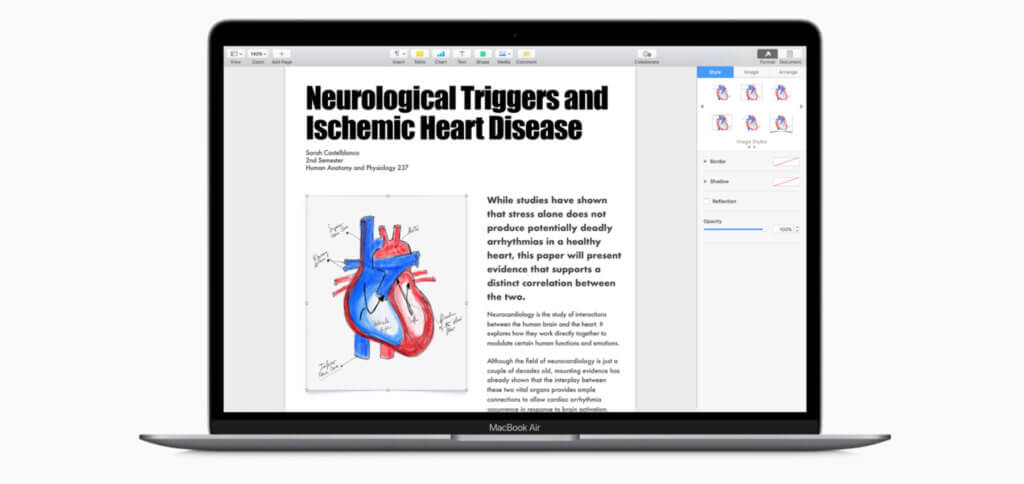Add a Text box from the toolbar
The height and width of the screenshot is (484, 1024).
point(462,54)
